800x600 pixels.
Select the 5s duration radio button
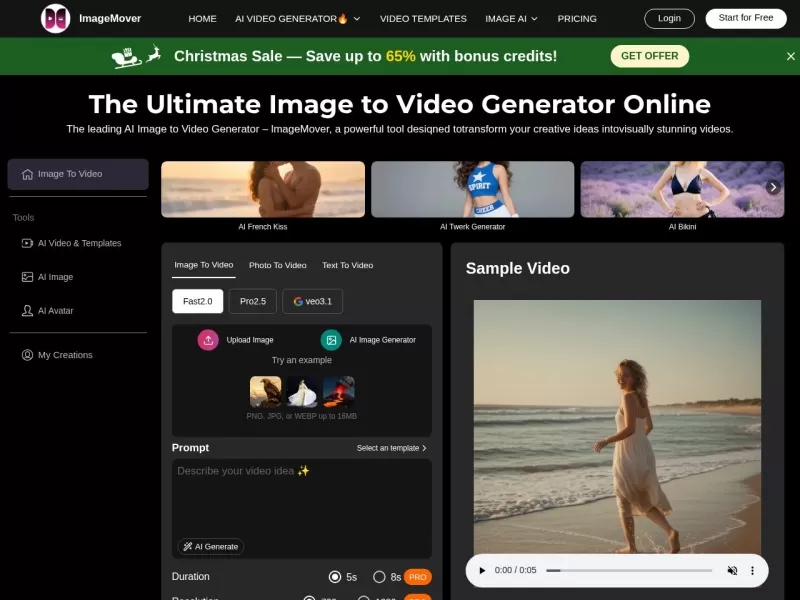coord(336,577)
